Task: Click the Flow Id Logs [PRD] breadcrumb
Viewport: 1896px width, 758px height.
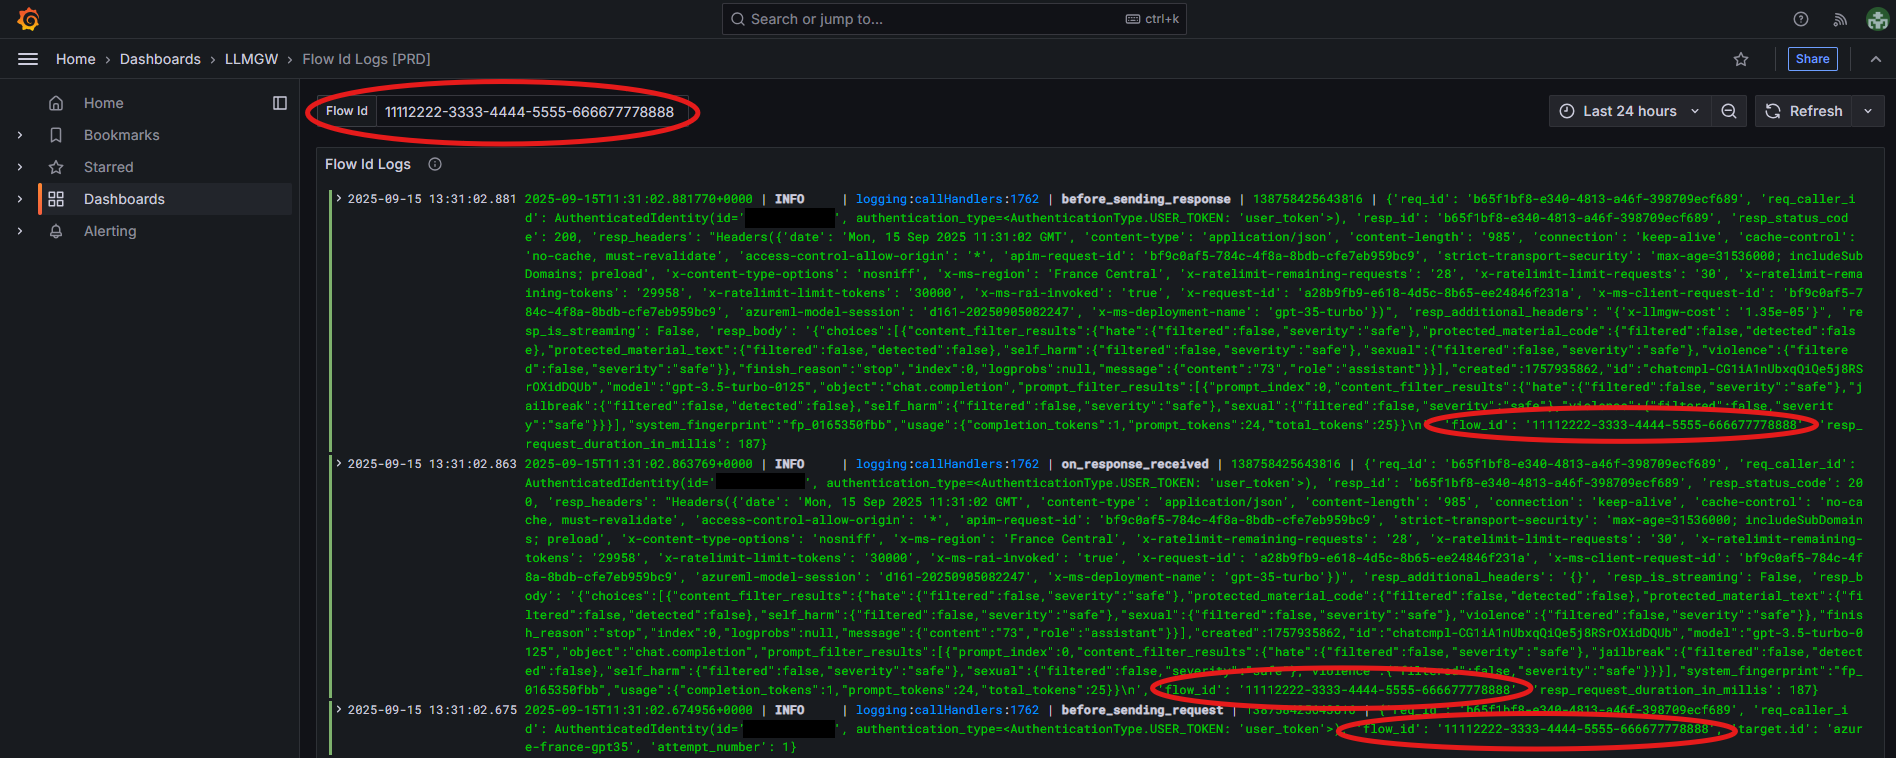Action: (x=366, y=59)
